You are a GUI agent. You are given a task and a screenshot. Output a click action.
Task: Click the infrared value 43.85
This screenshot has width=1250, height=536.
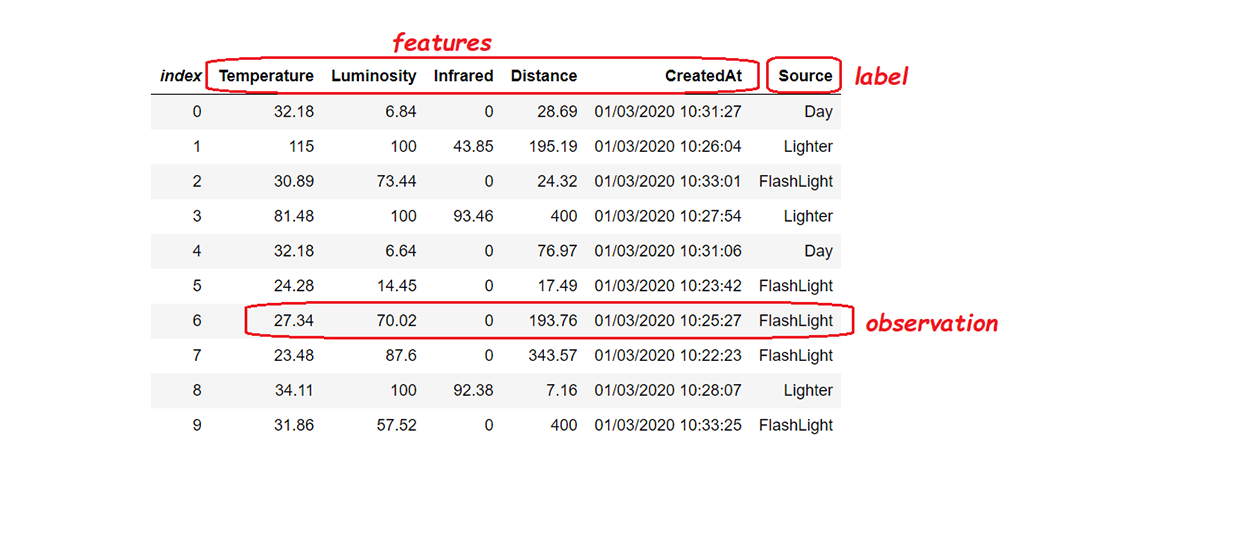(x=472, y=146)
